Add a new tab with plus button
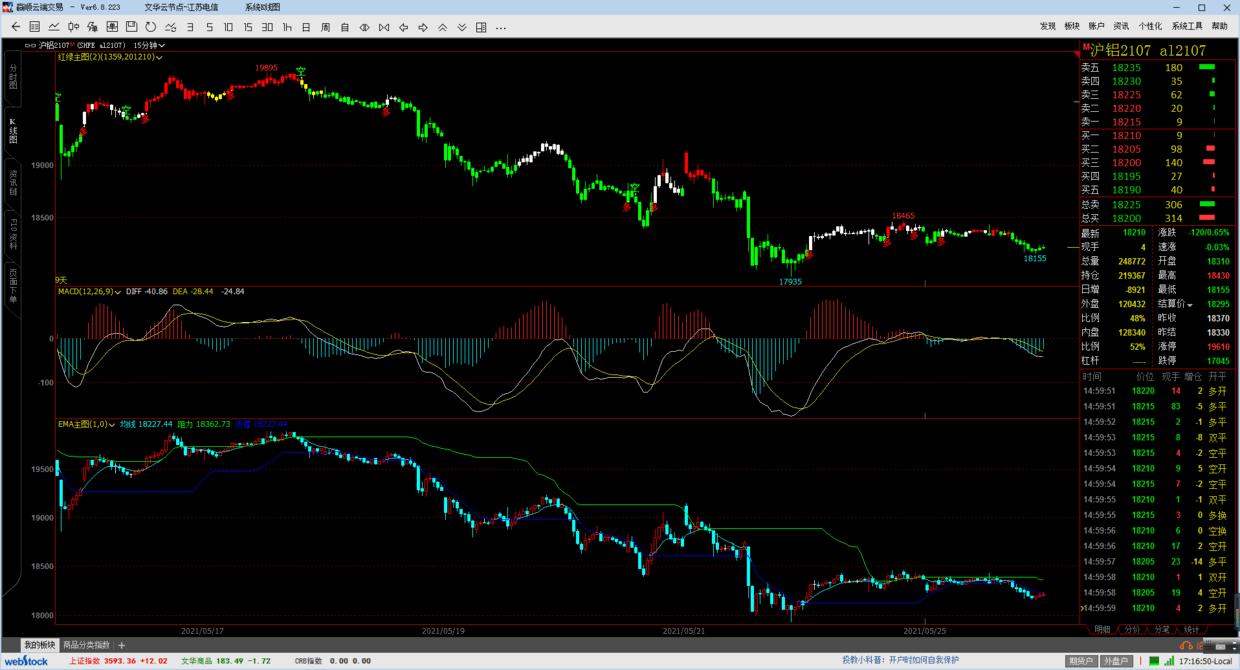 (122, 645)
